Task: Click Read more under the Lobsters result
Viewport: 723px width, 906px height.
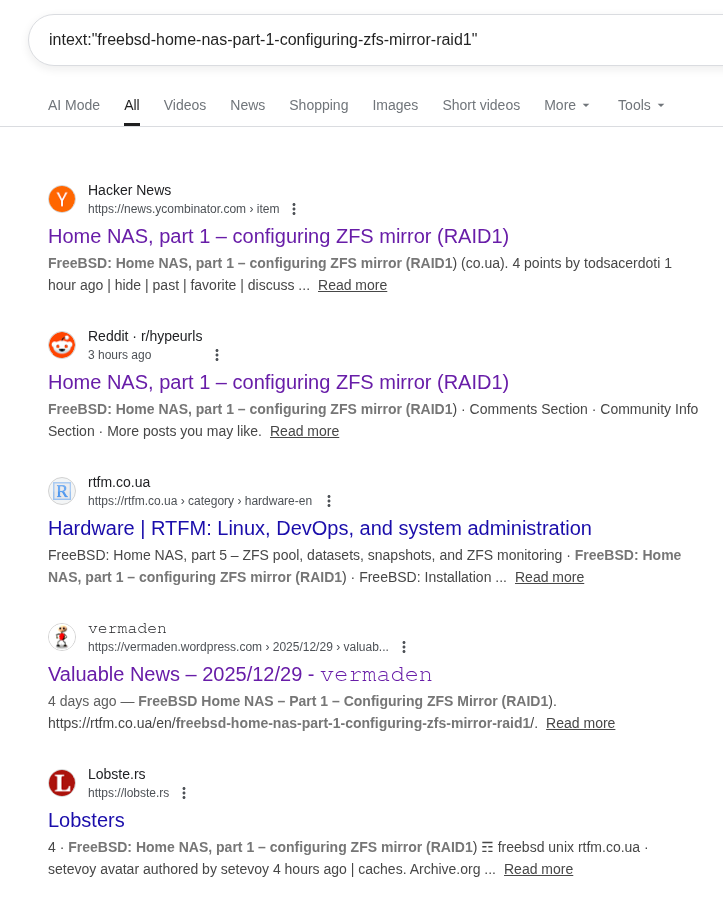Action: click(x=538, y=869)
